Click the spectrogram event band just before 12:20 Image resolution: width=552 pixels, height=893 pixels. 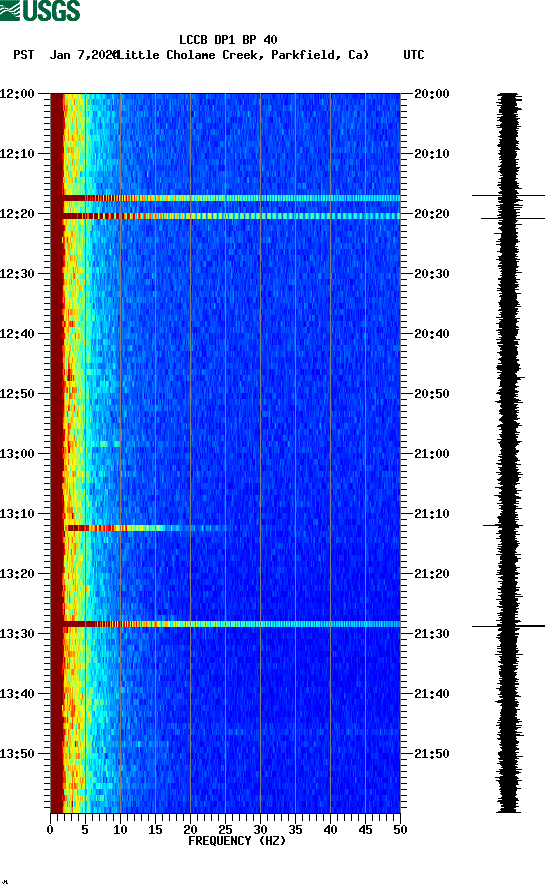click(x=231, y=198)
